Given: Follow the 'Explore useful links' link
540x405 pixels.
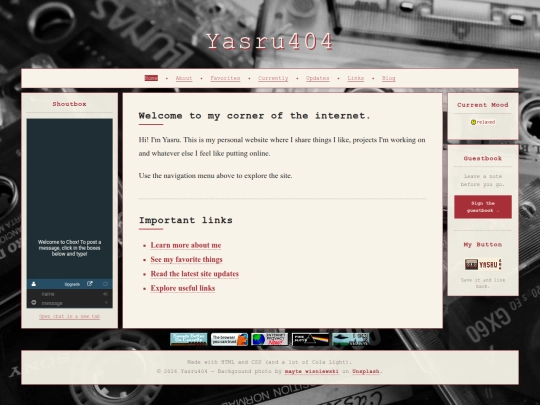Looking at the screenshot, I should point(183,288).
